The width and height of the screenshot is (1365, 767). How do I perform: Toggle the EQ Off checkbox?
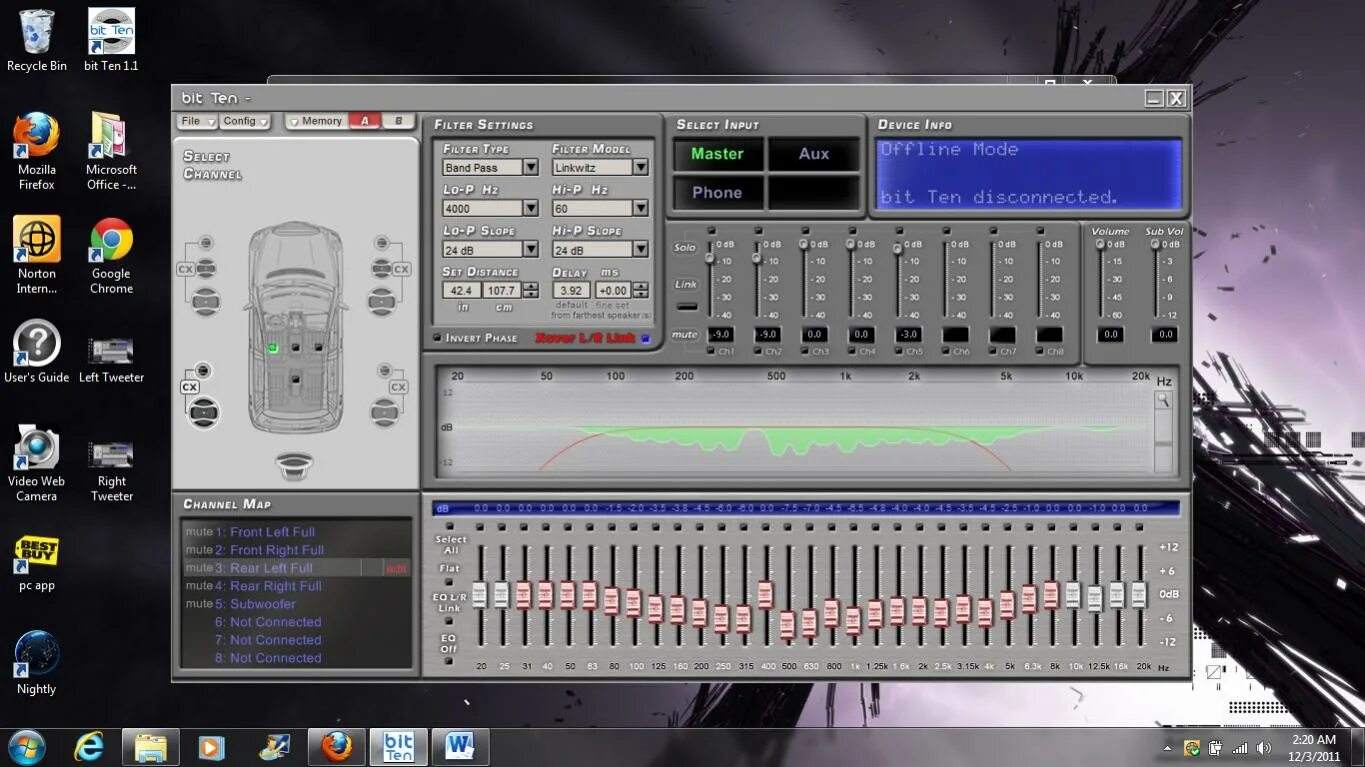click(x=448, y=661)
